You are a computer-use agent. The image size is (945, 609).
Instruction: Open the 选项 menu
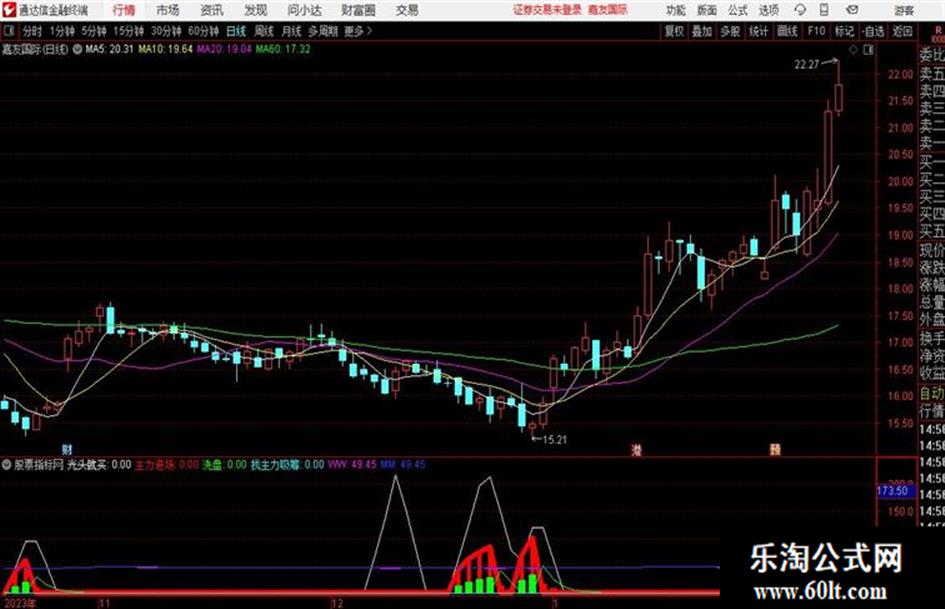point(769,10)
